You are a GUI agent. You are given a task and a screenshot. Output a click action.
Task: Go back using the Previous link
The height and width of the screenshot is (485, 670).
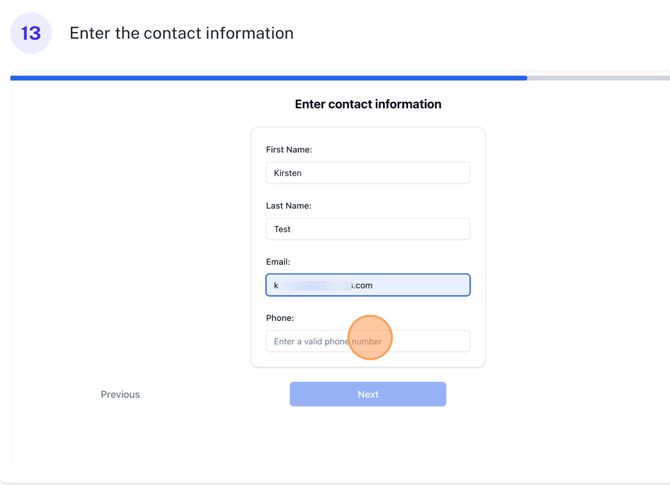[120, 394]
